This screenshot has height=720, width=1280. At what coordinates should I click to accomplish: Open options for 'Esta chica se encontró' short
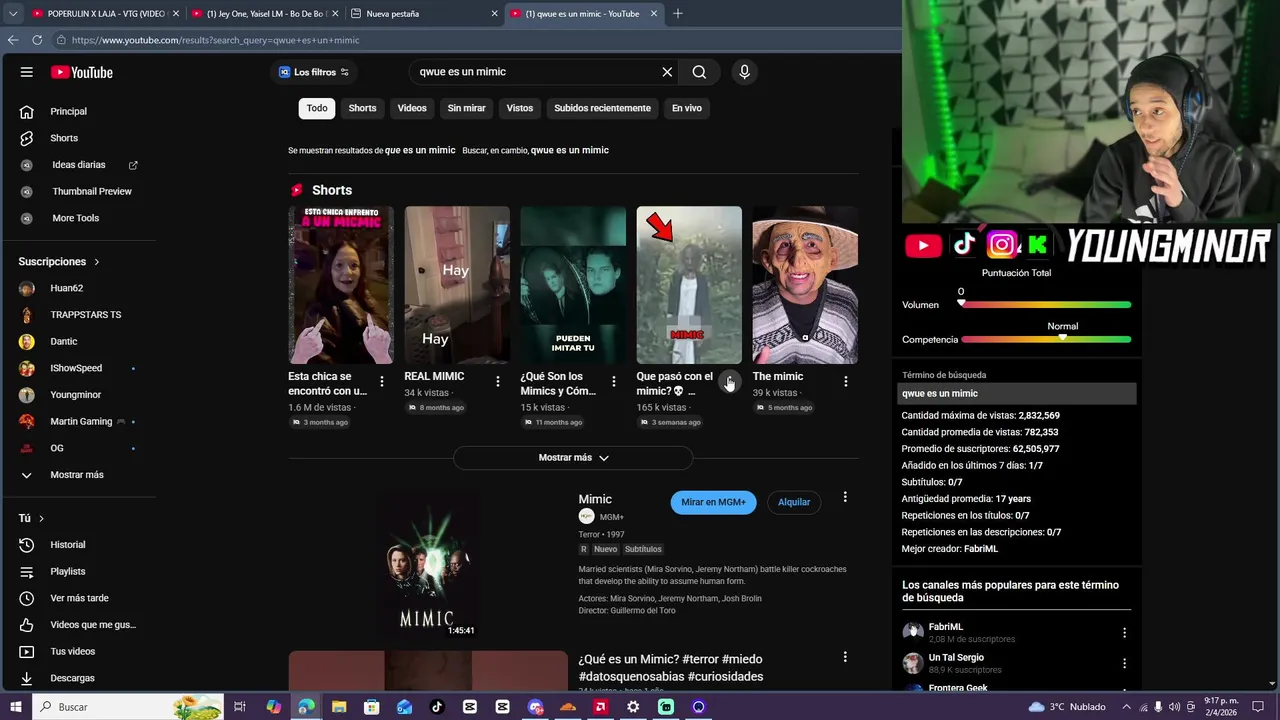(x=382, y=382)
